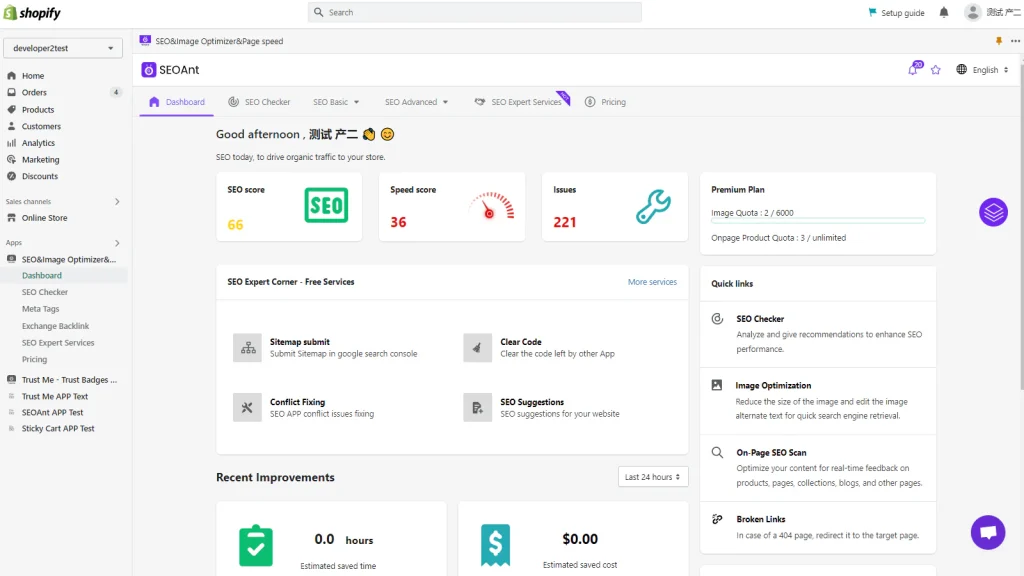The image size is (1024, 576).
Task: Click the wrench Issues icon
Action: pyautogui.click(x=653, y=206)
